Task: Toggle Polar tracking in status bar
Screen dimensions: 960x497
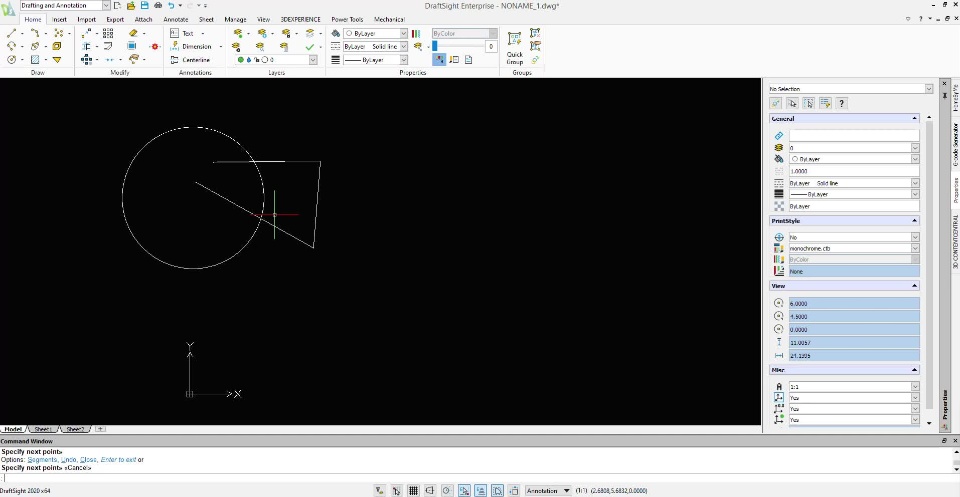Action: coord(447,490)
